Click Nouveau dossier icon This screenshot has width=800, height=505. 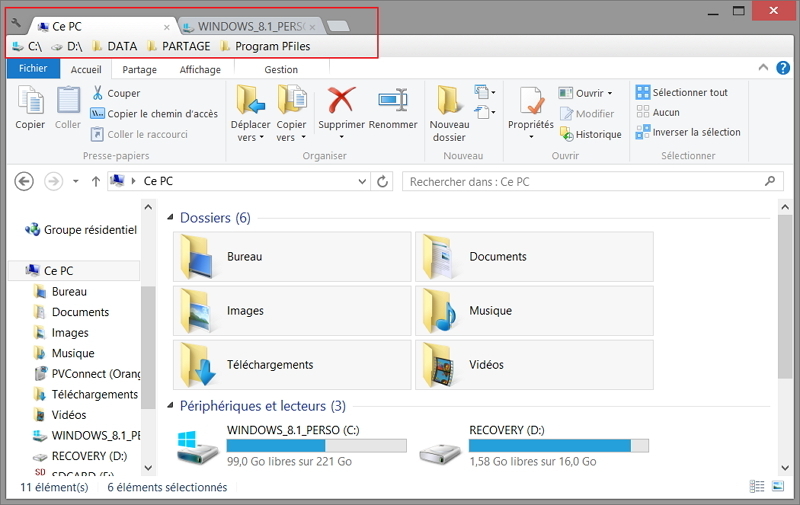coord(449,100)
